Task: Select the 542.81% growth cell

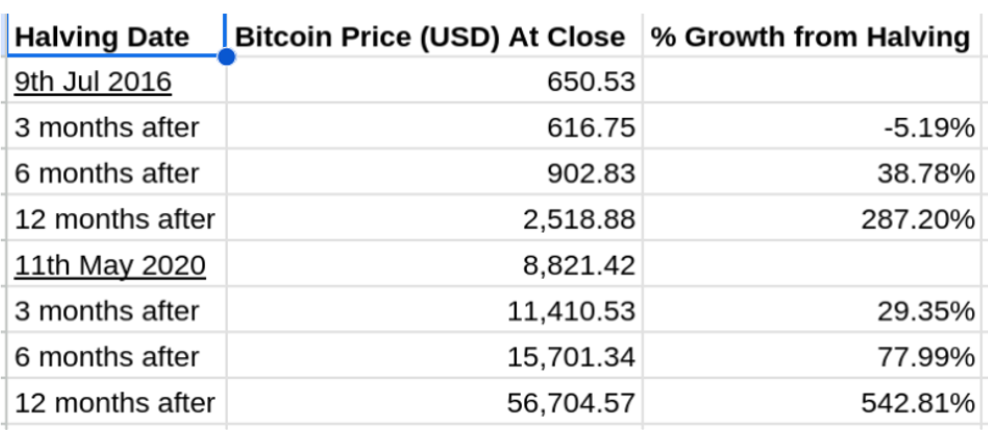Action: point(918,403)
